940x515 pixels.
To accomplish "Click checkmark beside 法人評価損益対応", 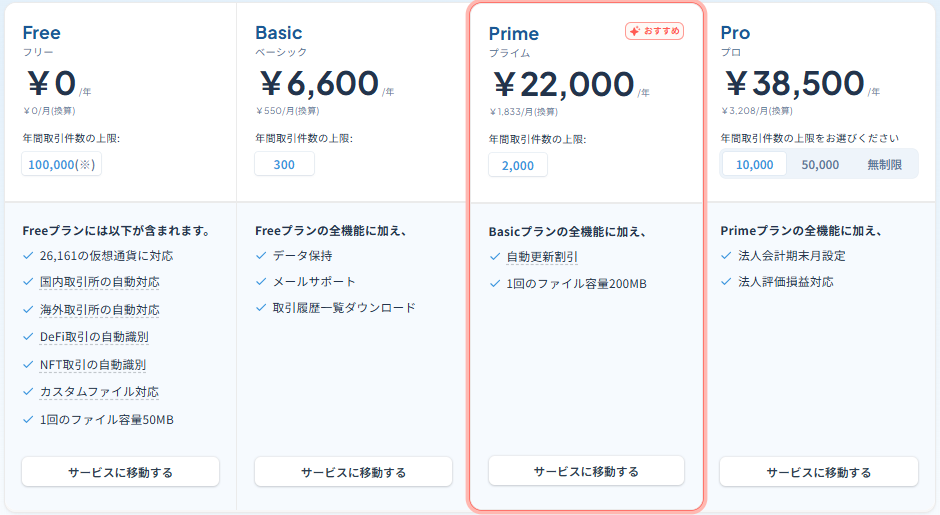I will [x=727, y=282].
